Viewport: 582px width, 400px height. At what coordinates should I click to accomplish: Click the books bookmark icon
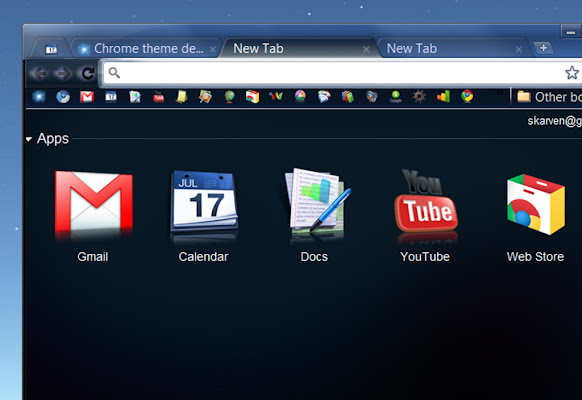click(348, 97)
